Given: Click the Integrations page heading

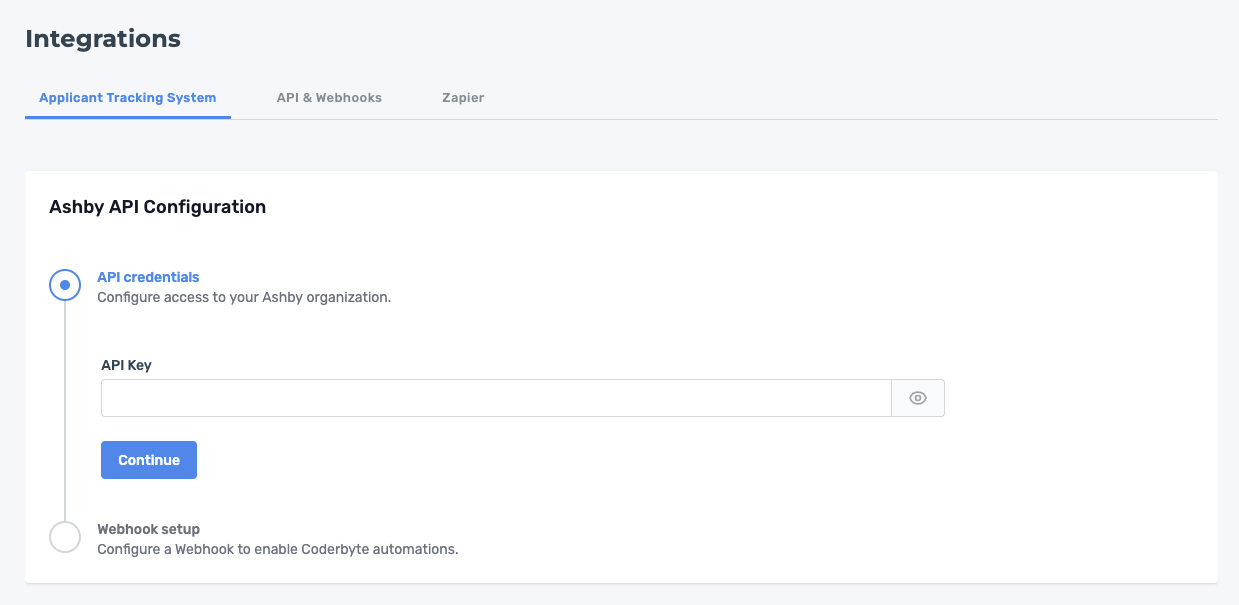Looking at the screenshot, I should pos(103,39).
